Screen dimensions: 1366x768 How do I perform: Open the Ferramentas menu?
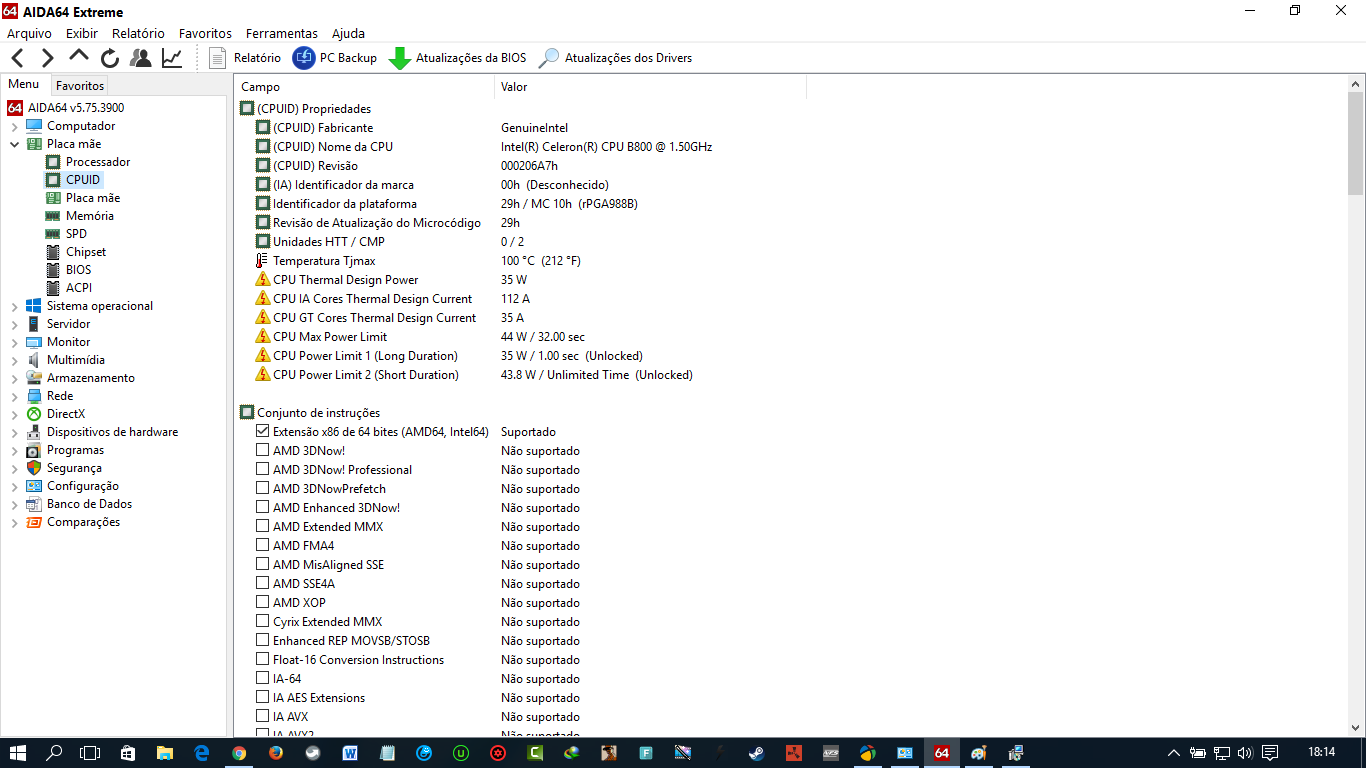pos(282,33)
